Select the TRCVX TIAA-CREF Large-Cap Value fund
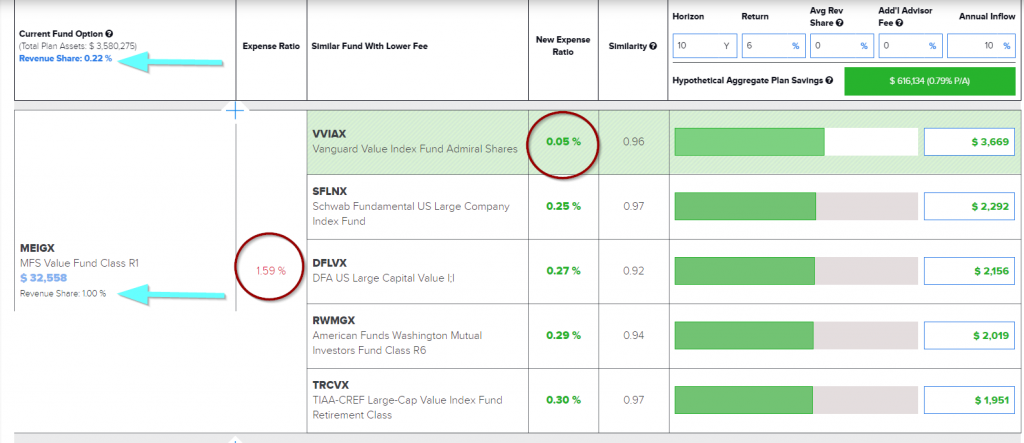This screenshot has width=1024, height=443. click(x=416, y=400)
